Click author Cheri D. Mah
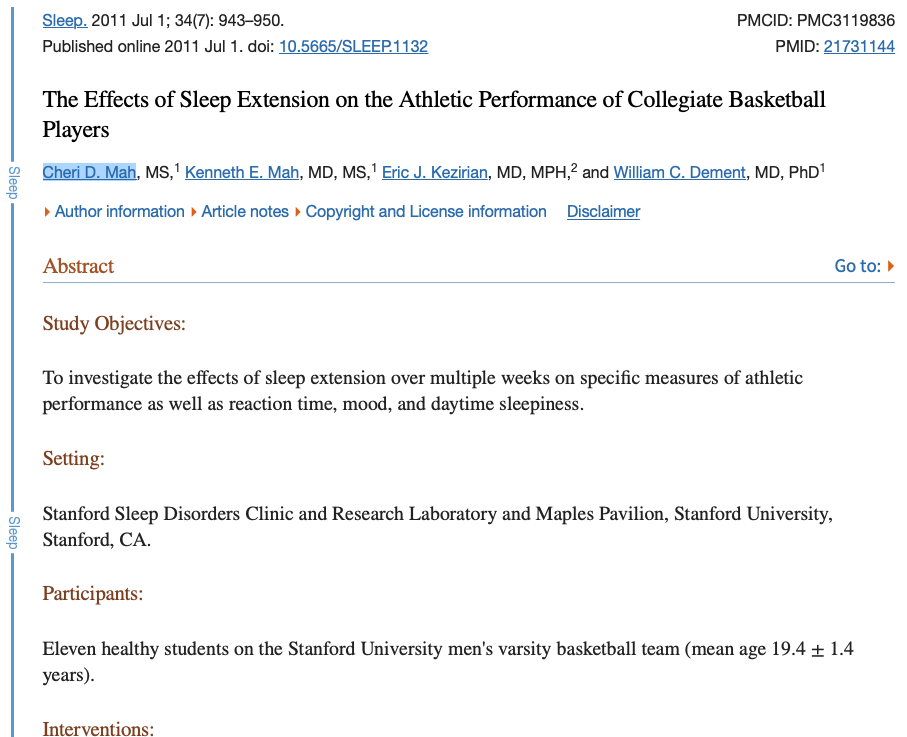Image resolution: width=907 pixels, height=737 pixels. pos(90,172)
